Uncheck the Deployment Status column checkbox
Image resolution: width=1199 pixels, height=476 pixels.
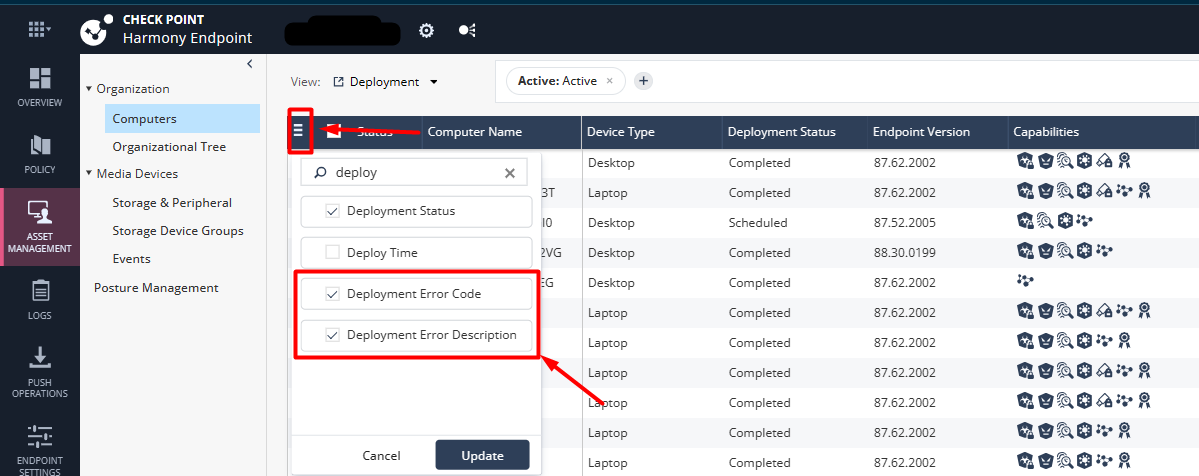[x=332, y=211]
